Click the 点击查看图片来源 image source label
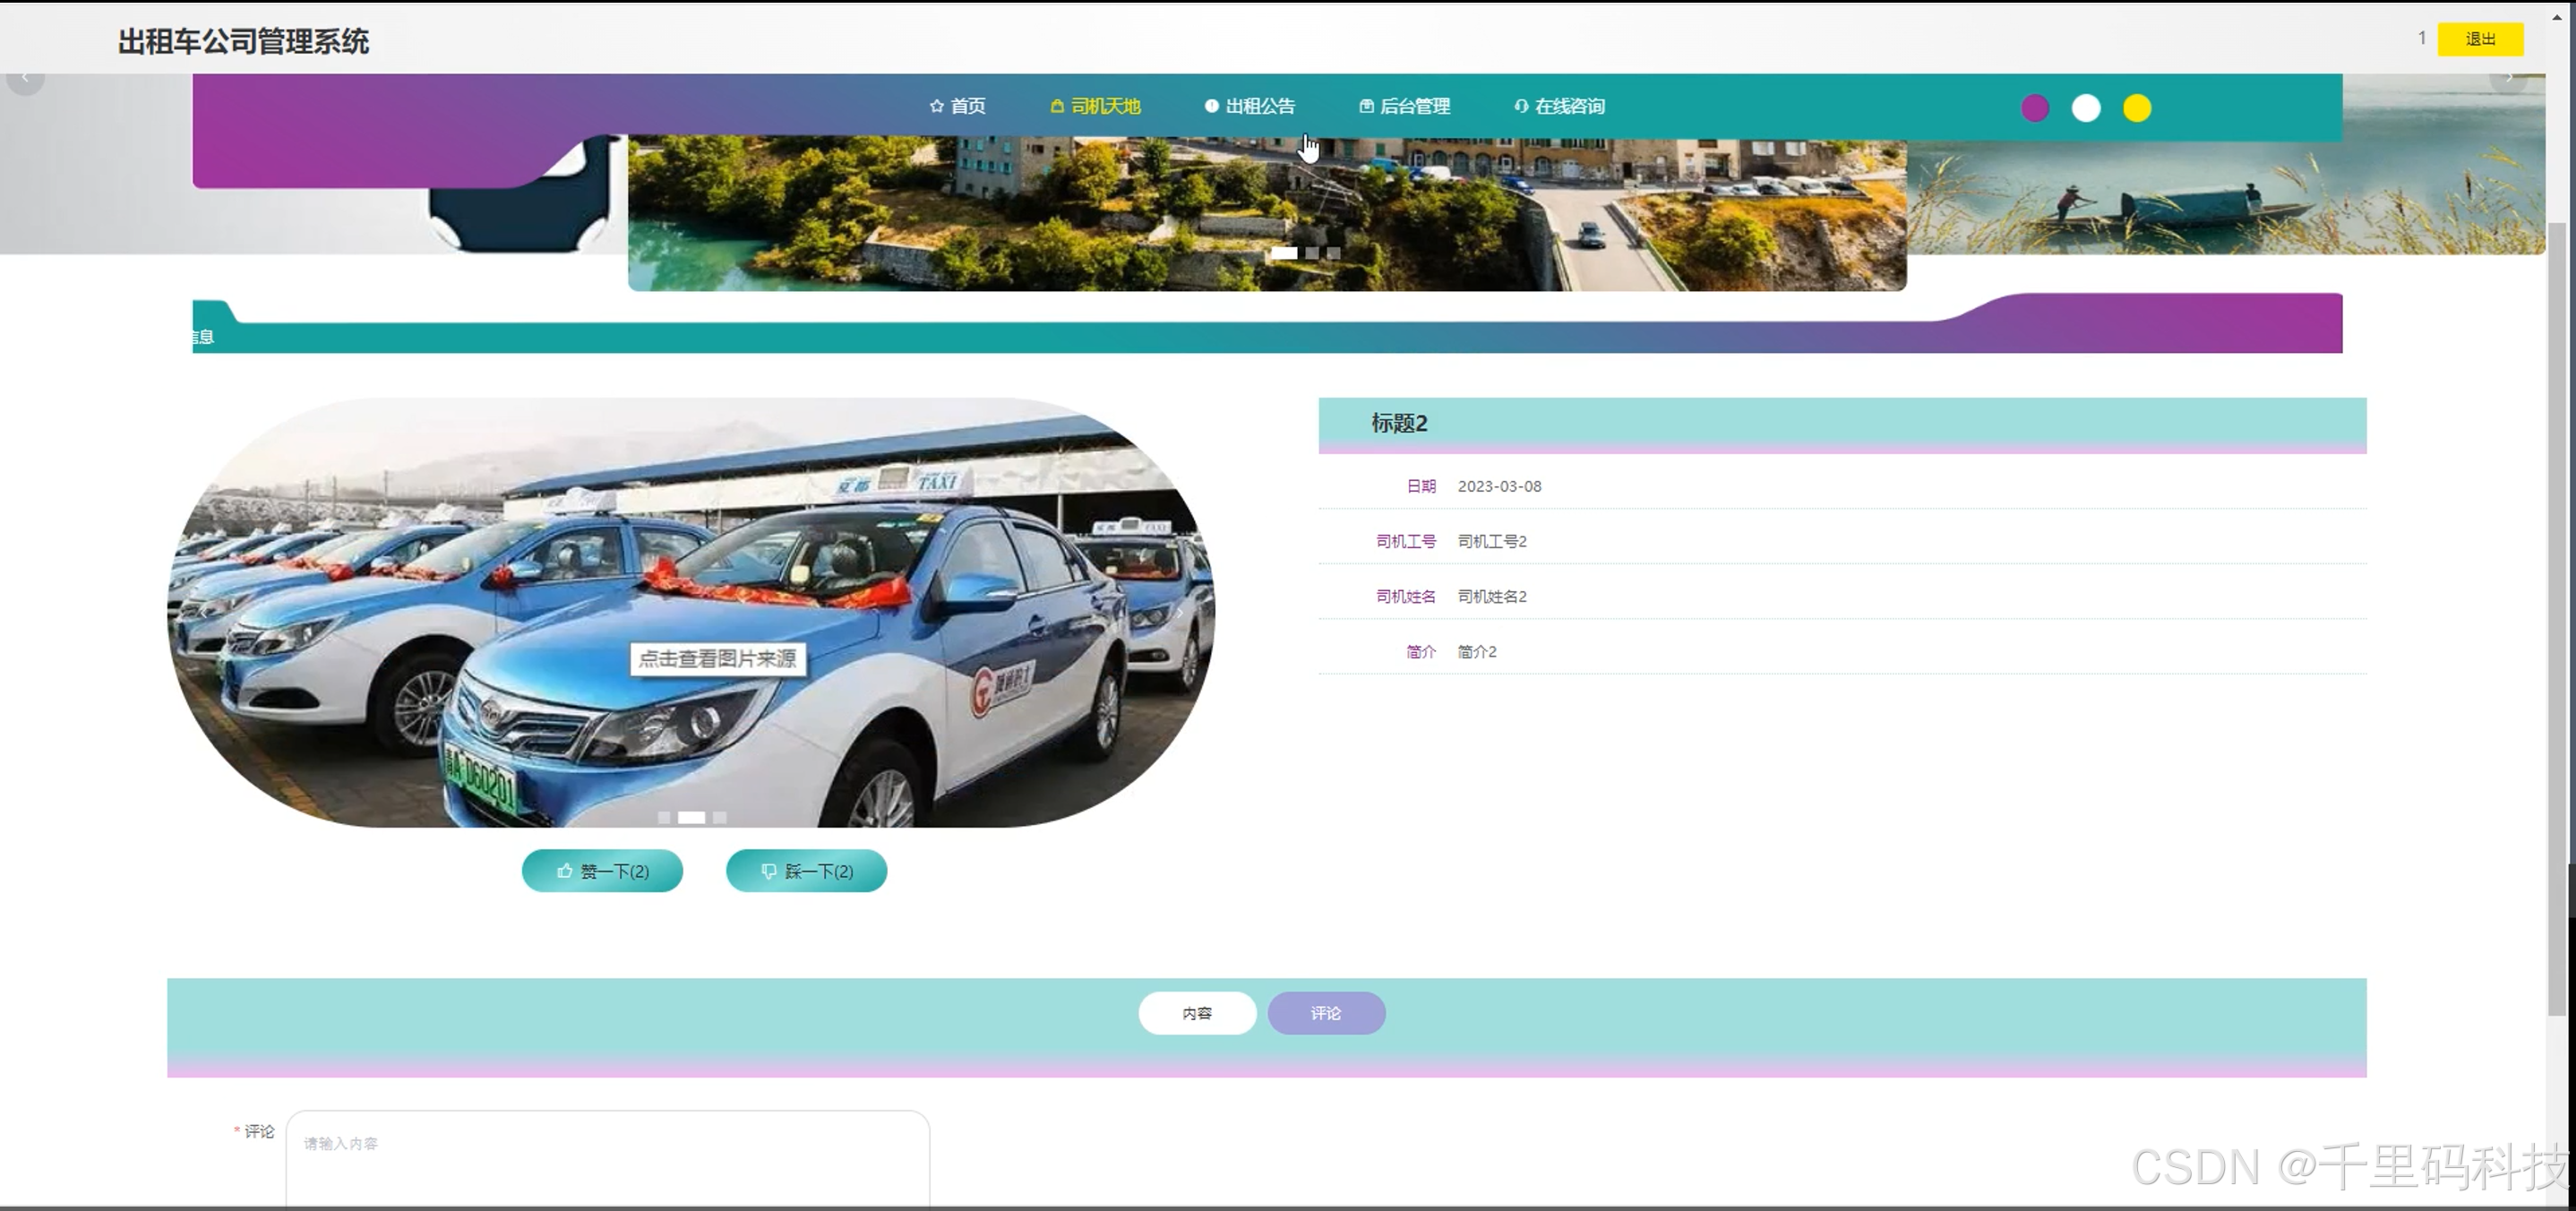2576x1211 pixels. coord(717,659)
